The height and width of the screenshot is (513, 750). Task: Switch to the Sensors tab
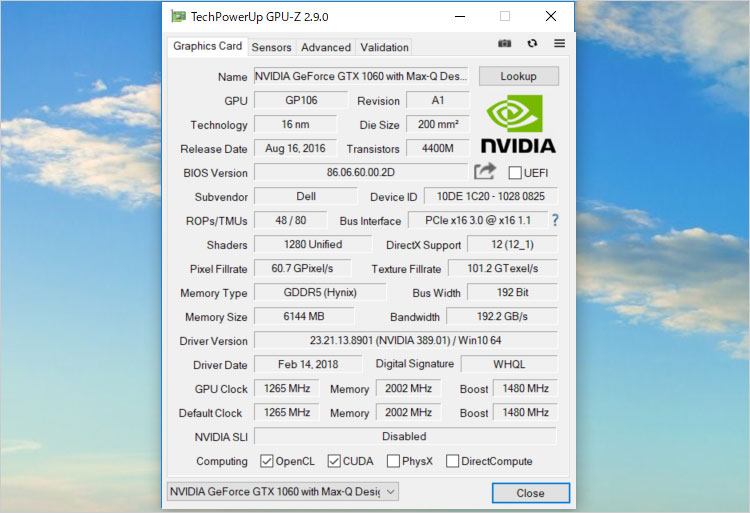(271, 47)
